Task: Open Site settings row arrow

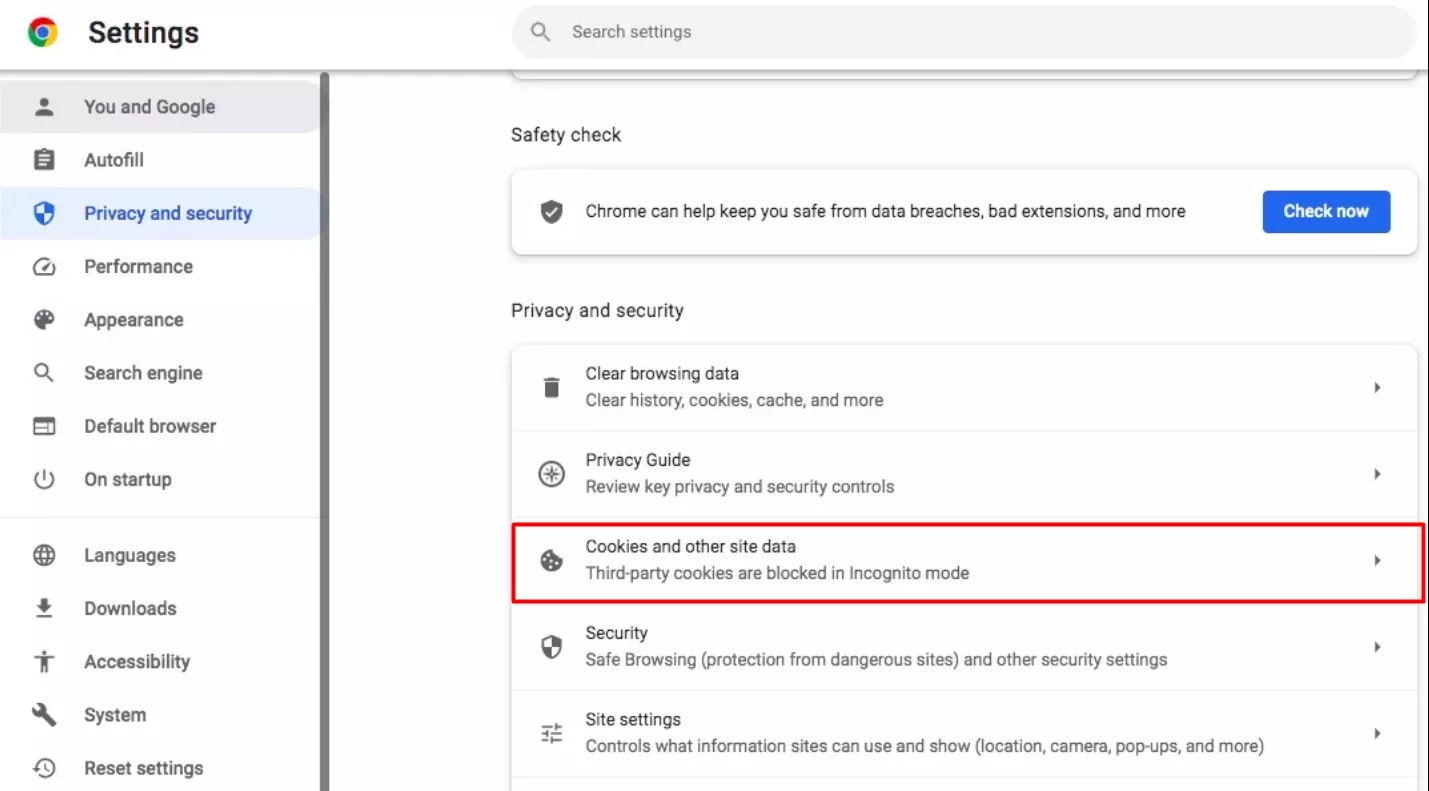Action: click(x=1377, y=734)
